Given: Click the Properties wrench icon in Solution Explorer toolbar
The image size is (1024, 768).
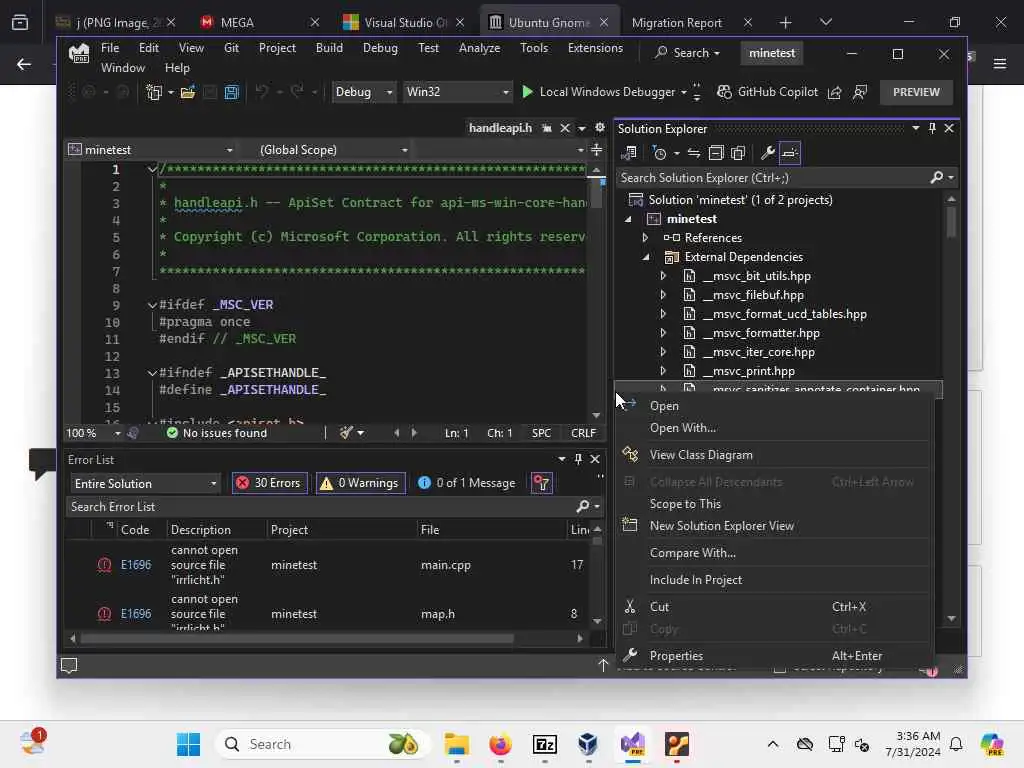Looking at the screenshot, I should click(768, 153).
